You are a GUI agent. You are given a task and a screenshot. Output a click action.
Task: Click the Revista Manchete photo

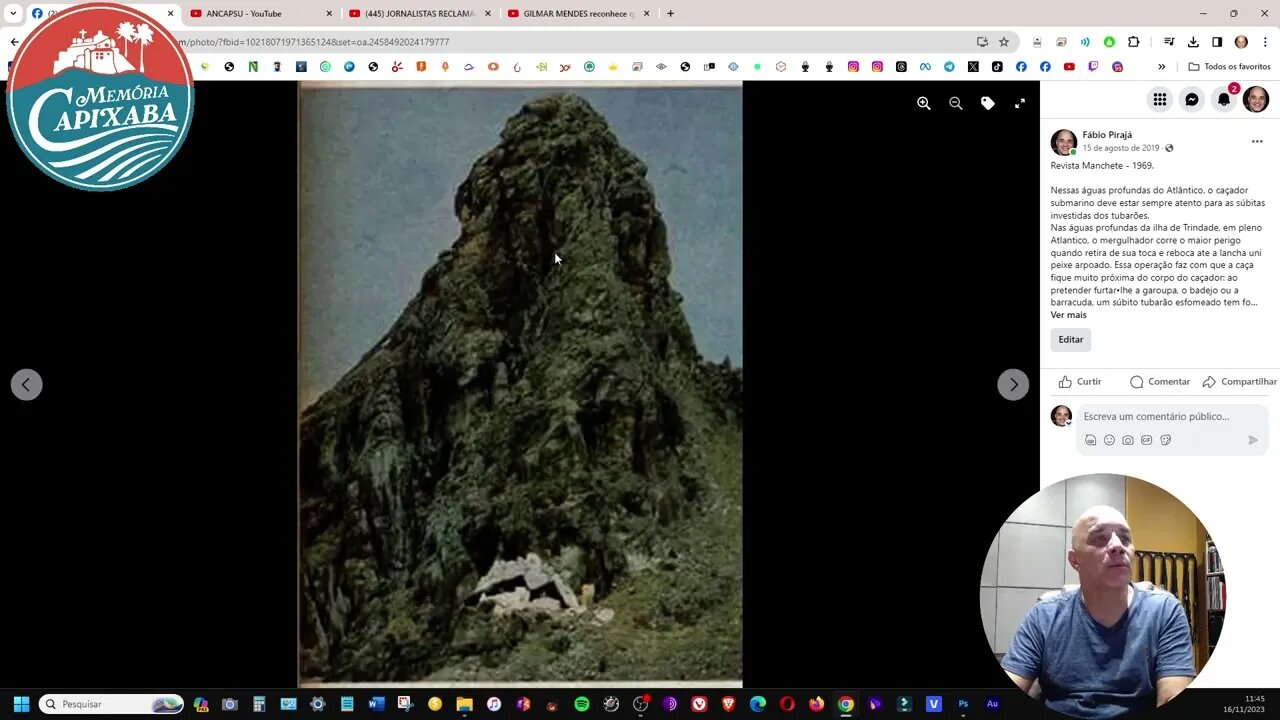(x=520, y=385)
